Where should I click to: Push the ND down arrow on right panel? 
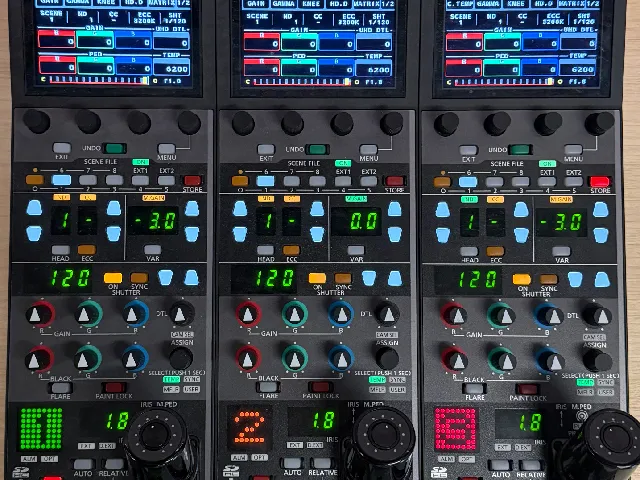[x=442, y=236]
